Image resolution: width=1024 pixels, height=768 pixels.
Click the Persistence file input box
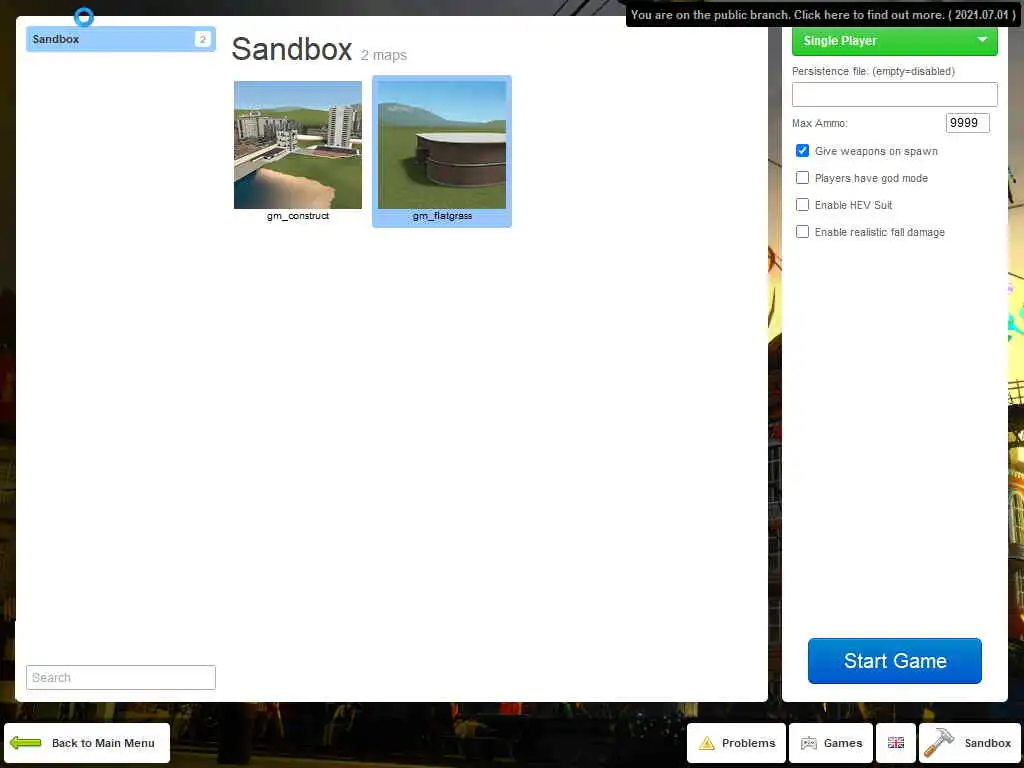[895, 95]
